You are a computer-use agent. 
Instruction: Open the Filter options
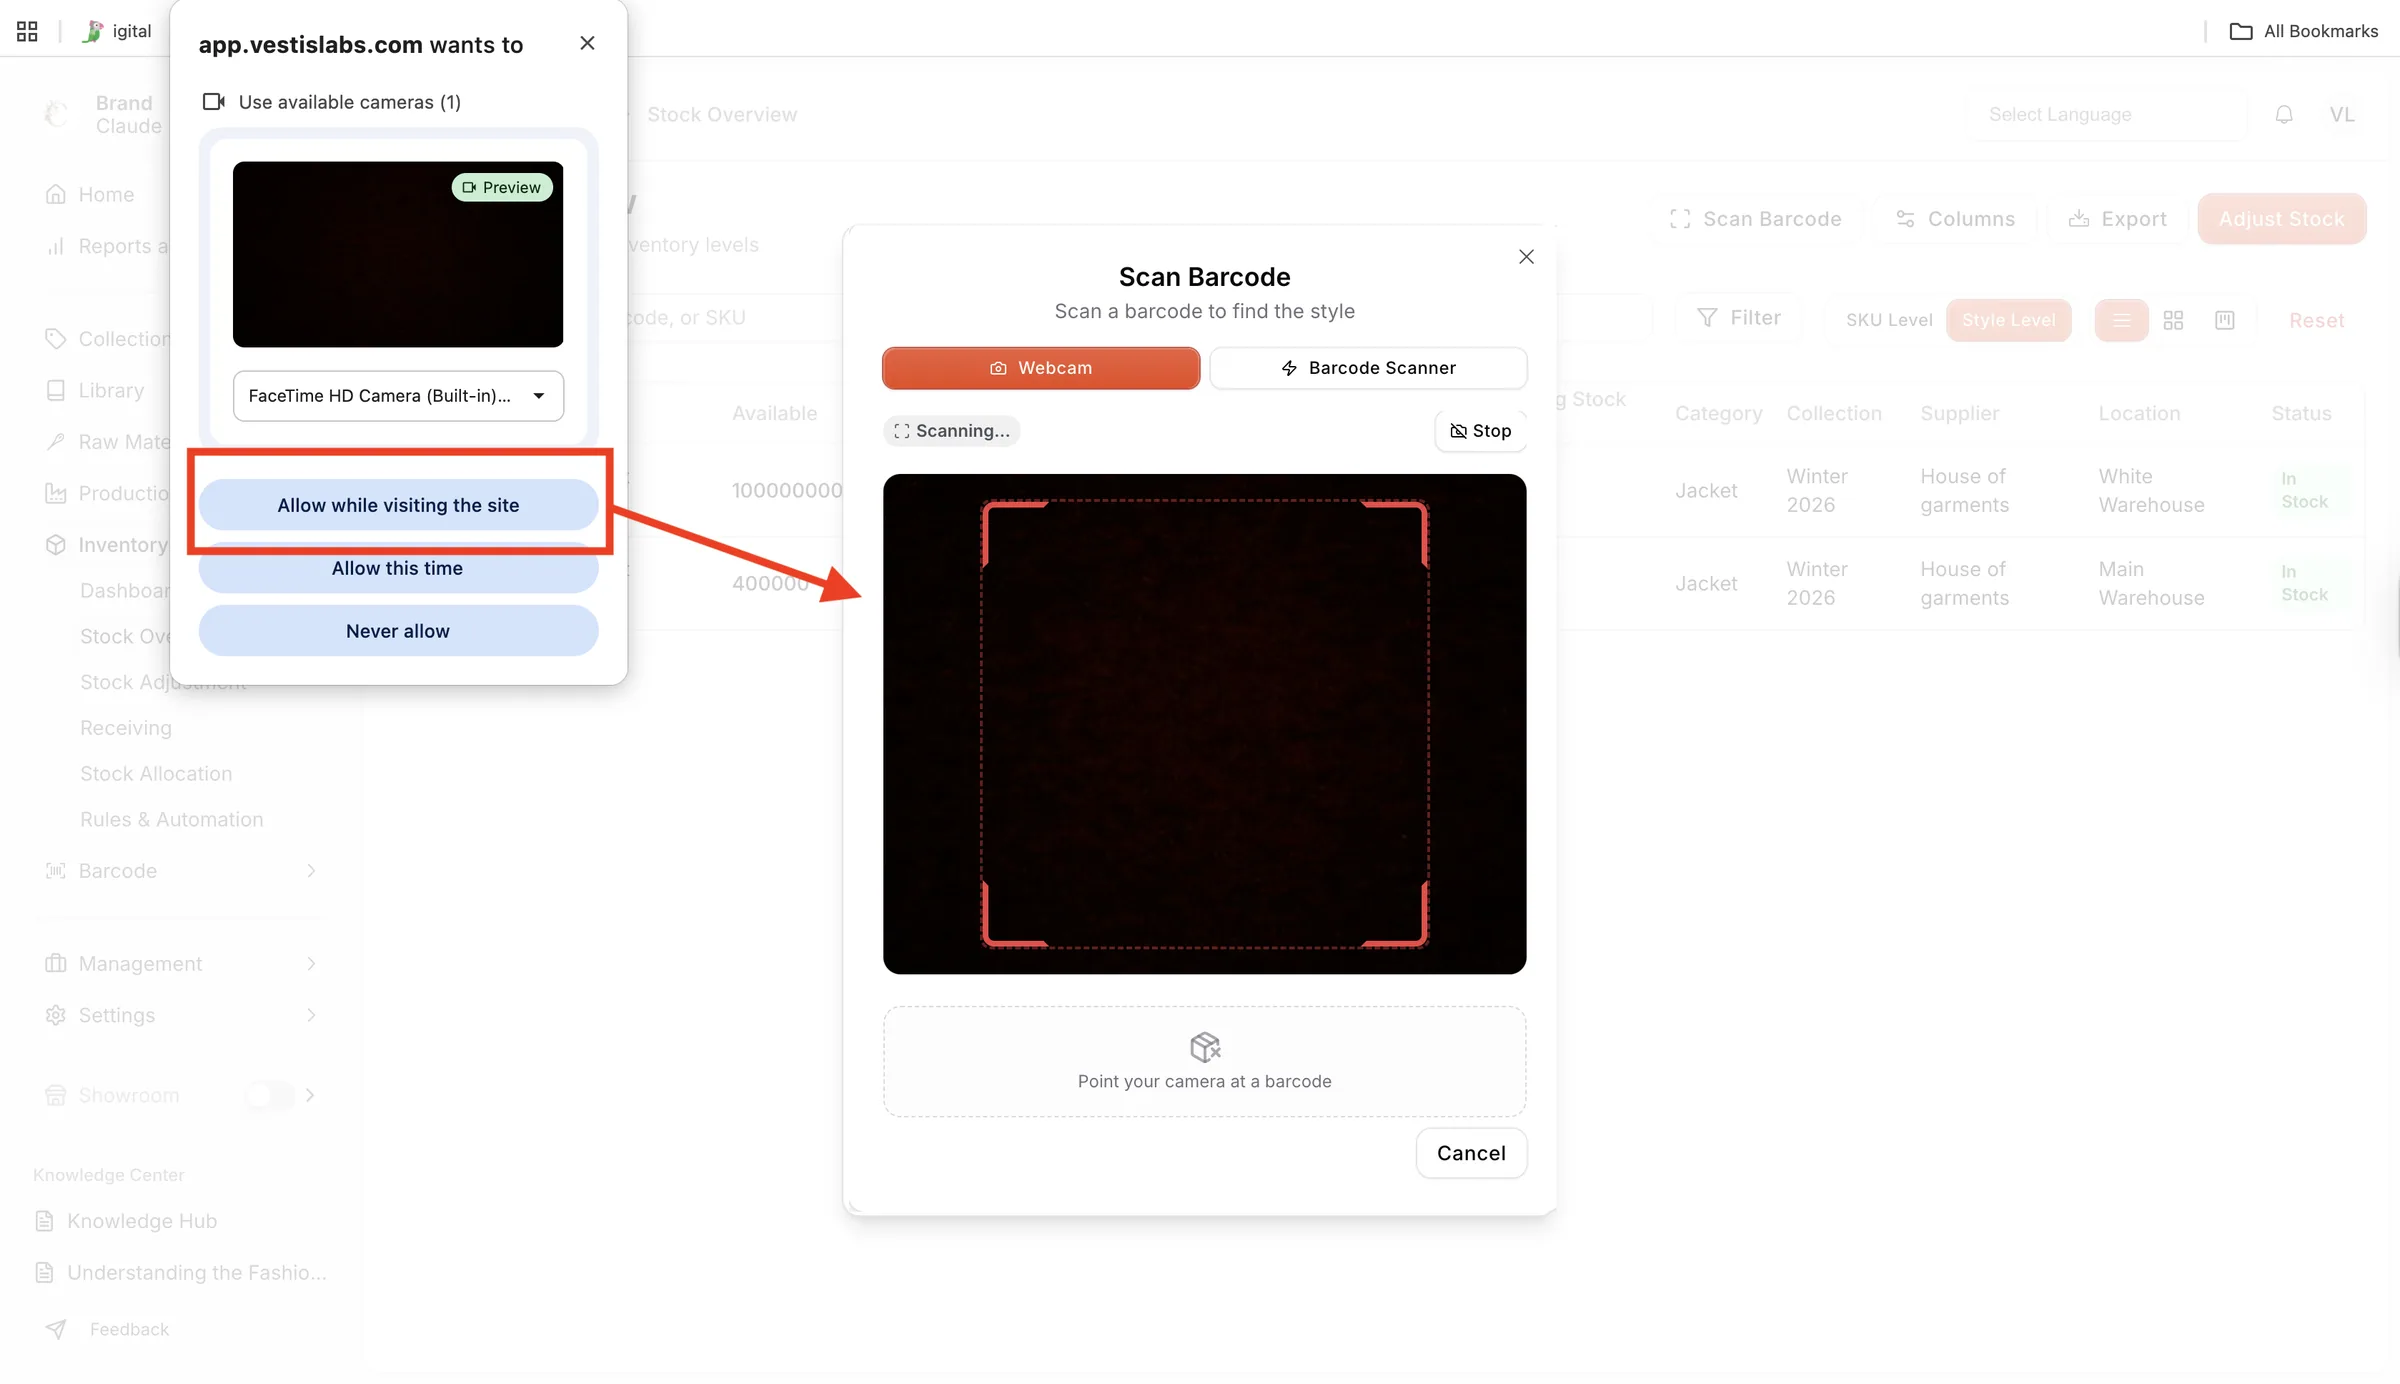[1740, 318]
